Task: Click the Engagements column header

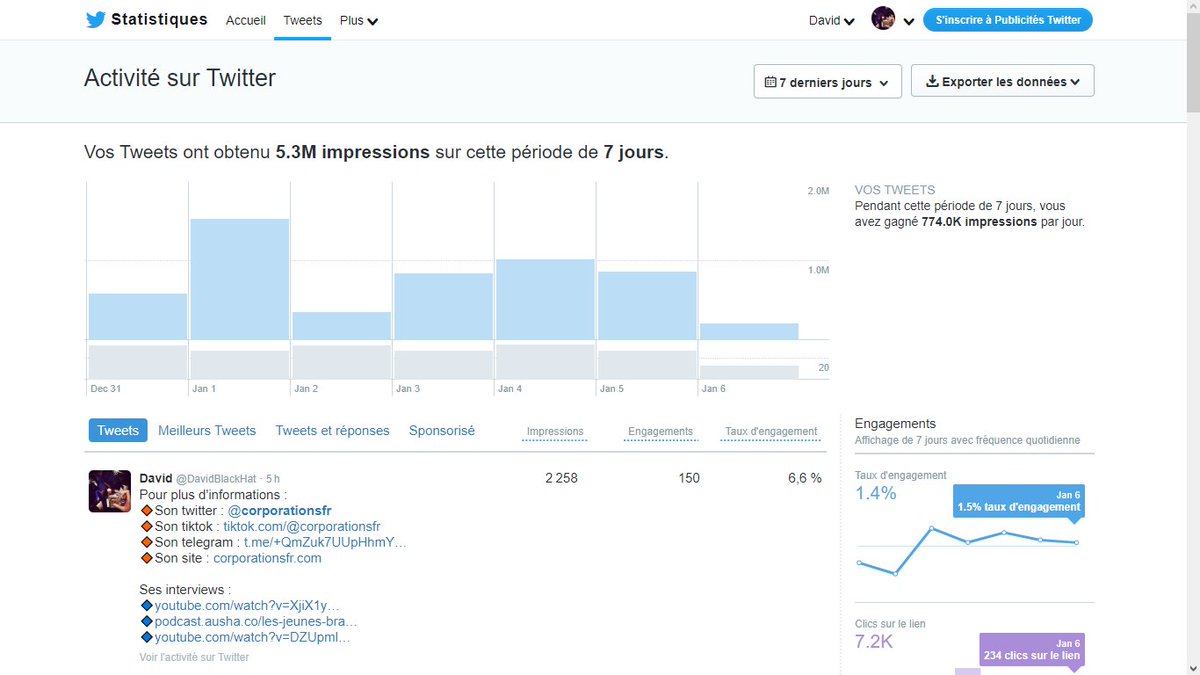Action: click(660, 432)
